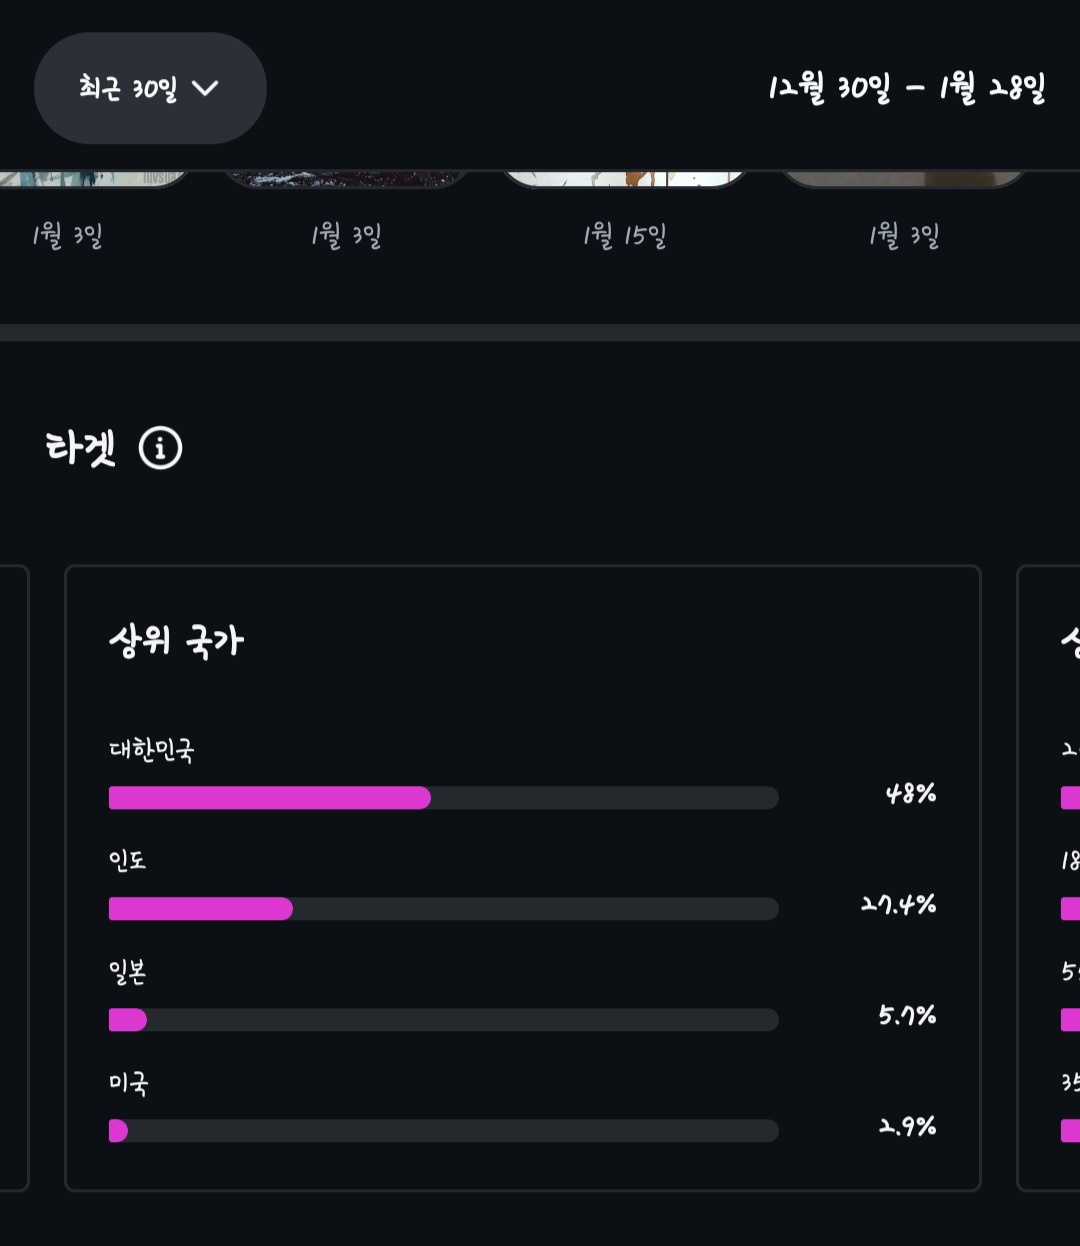Show the partially visible card on the right

pyautogui.click(x=1050, y=878)
